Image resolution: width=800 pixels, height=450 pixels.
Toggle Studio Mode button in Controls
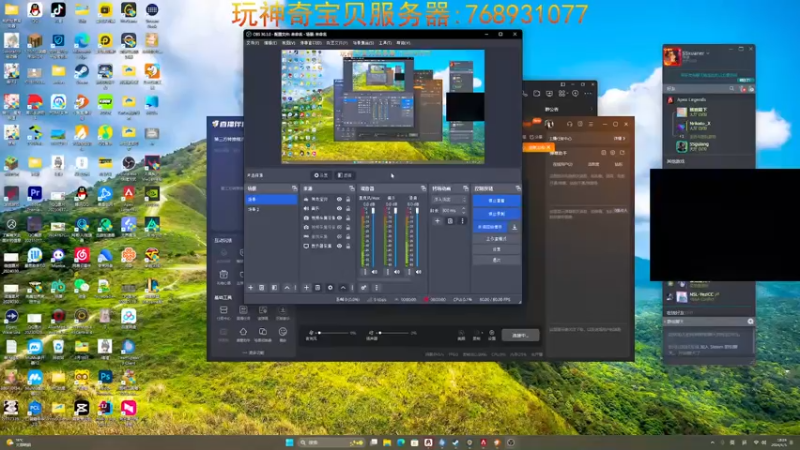(x=496, y=239)
